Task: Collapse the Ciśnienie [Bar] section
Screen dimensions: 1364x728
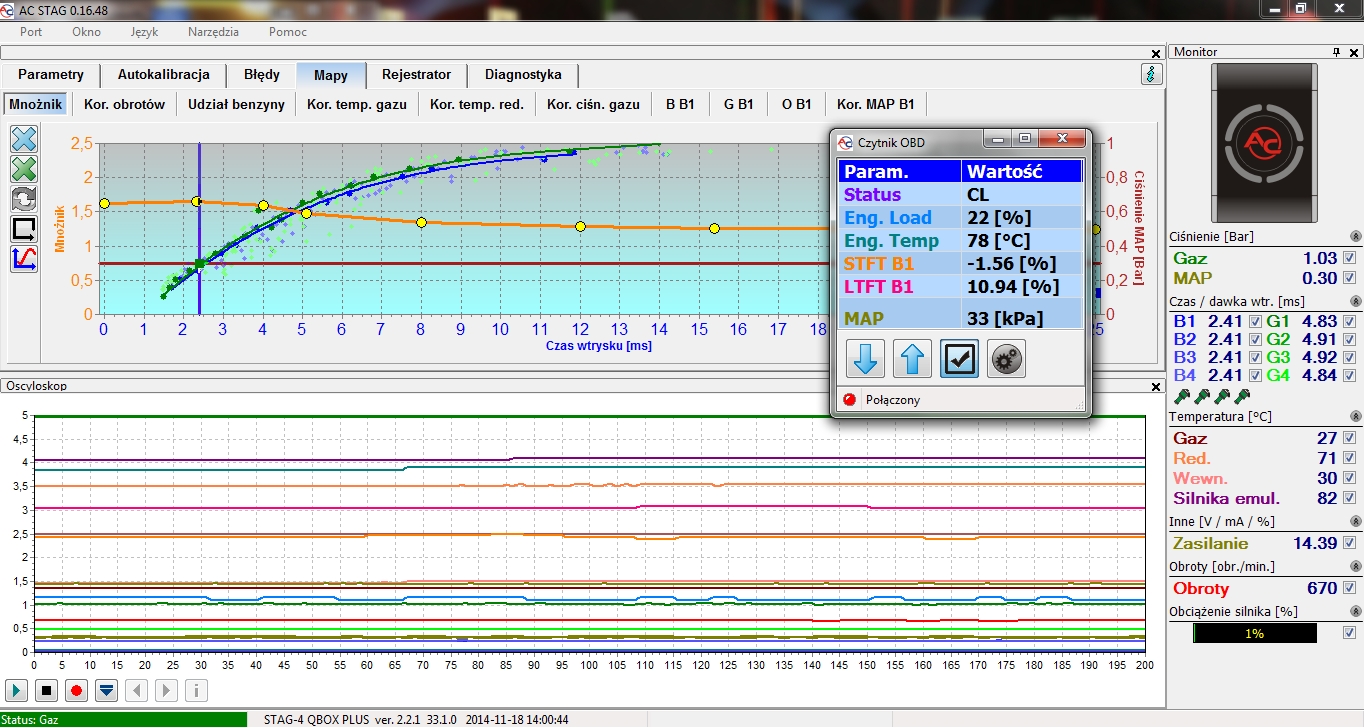Action: point(1355,237)
